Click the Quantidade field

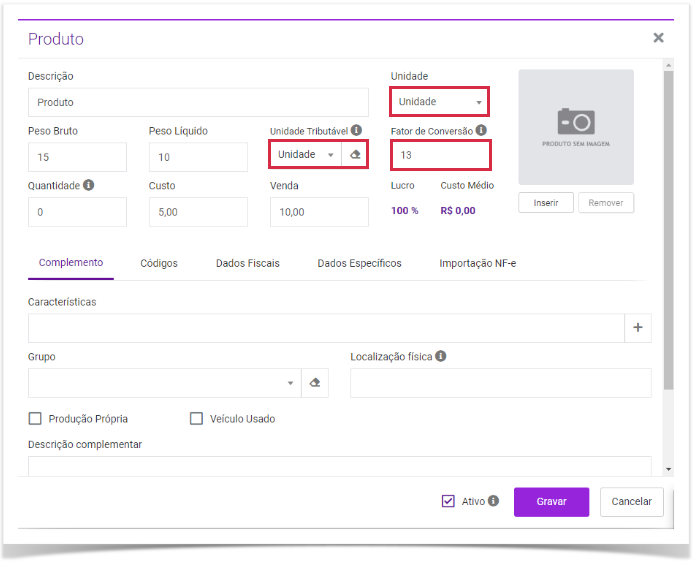[77, 212]
